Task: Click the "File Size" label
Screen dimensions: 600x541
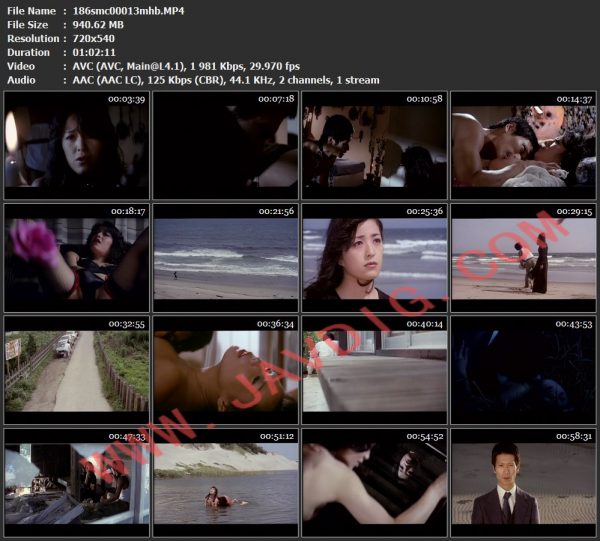Action: [x=28, y=25]
